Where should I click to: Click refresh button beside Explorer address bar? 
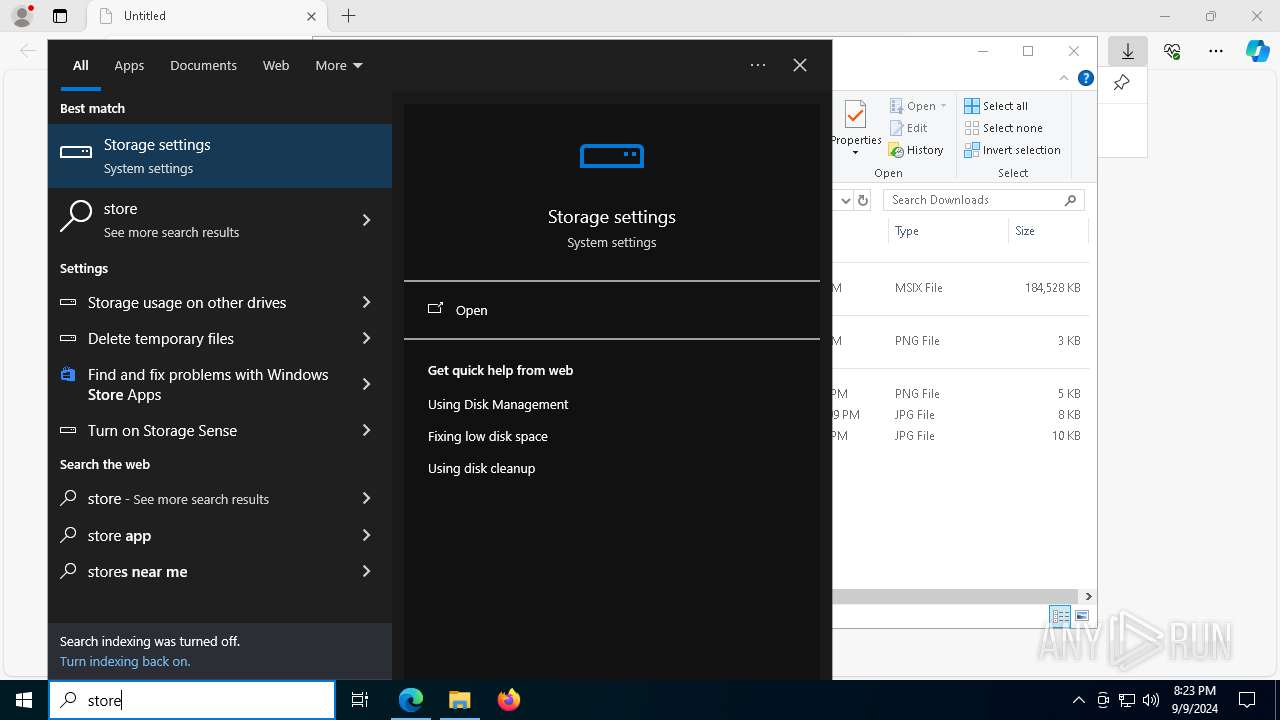coord(863,200)
